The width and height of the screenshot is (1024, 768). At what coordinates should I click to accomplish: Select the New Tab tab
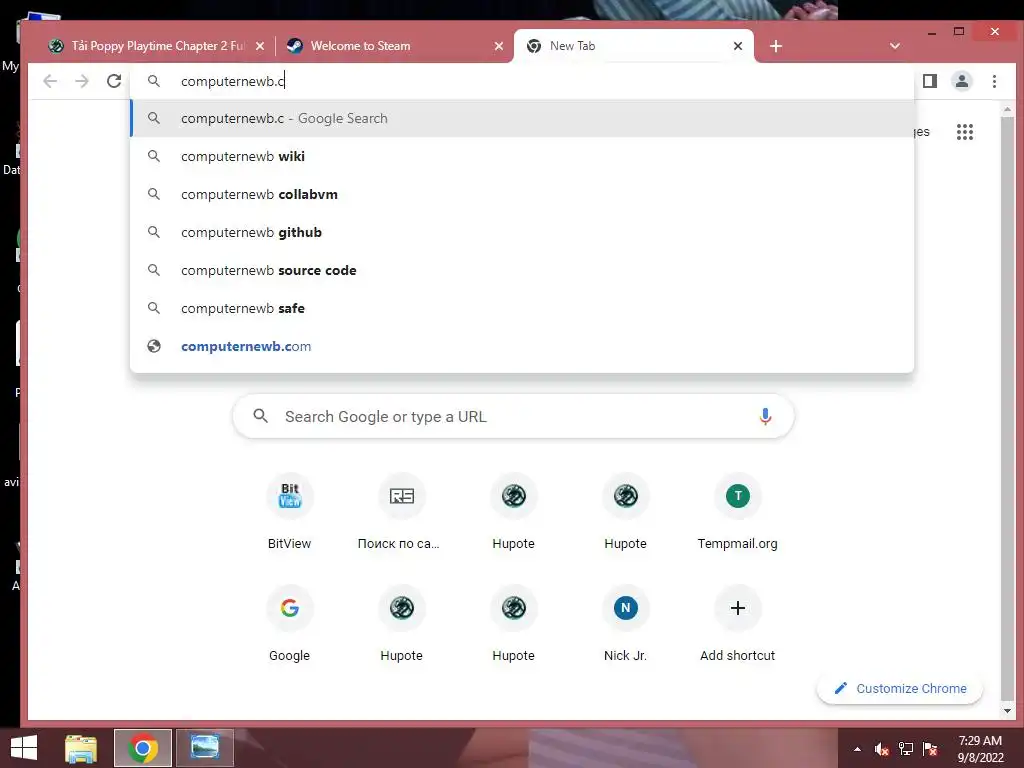(x=633, y=46)
